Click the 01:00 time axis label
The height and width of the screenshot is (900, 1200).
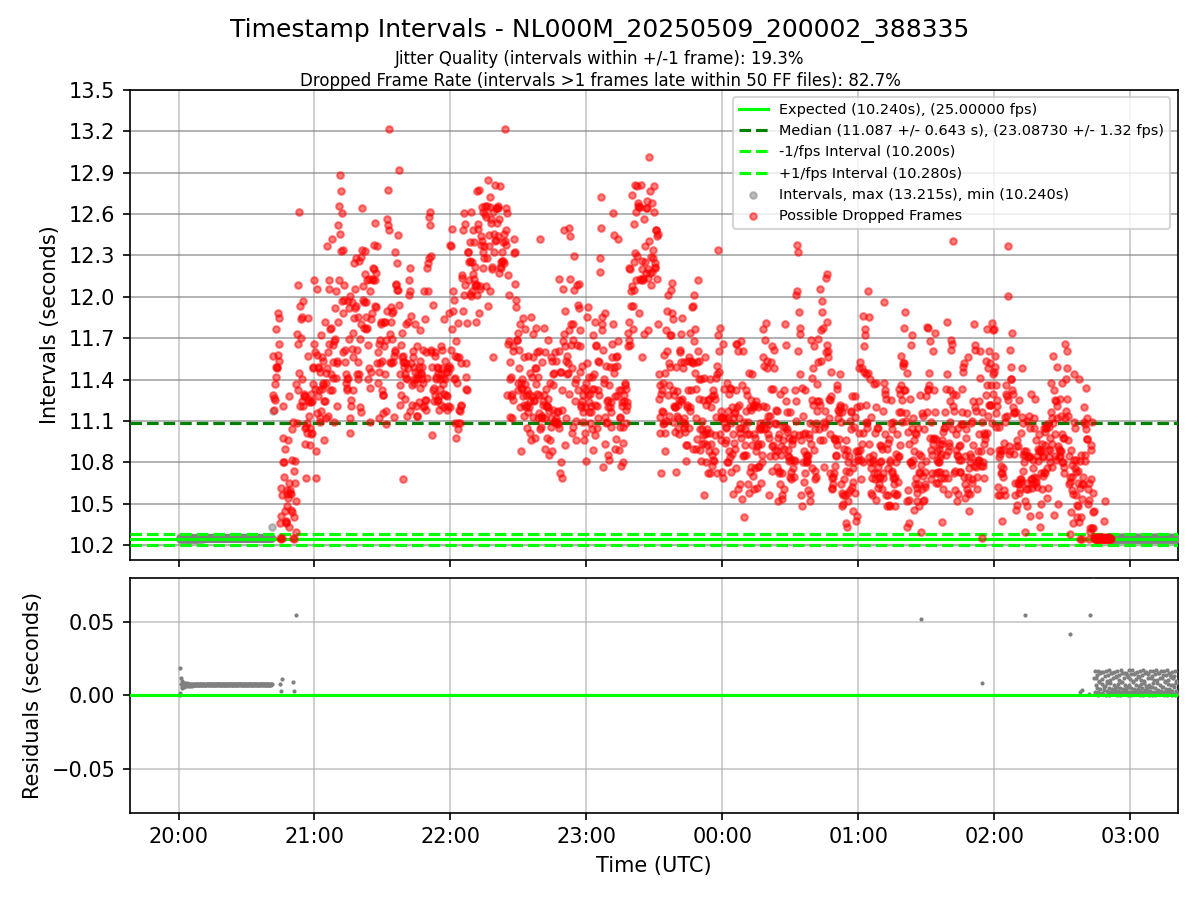coord(858,834)
